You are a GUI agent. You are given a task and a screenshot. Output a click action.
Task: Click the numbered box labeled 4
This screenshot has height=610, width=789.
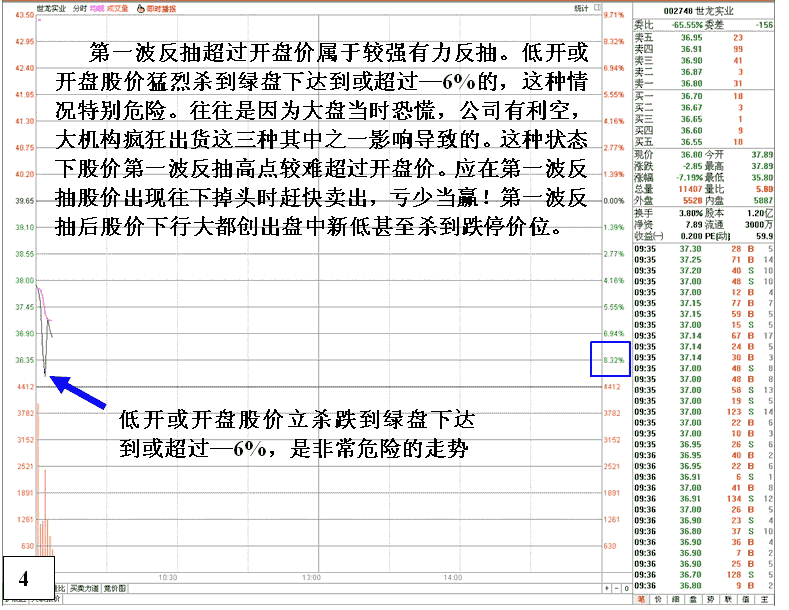pos(23,577)
